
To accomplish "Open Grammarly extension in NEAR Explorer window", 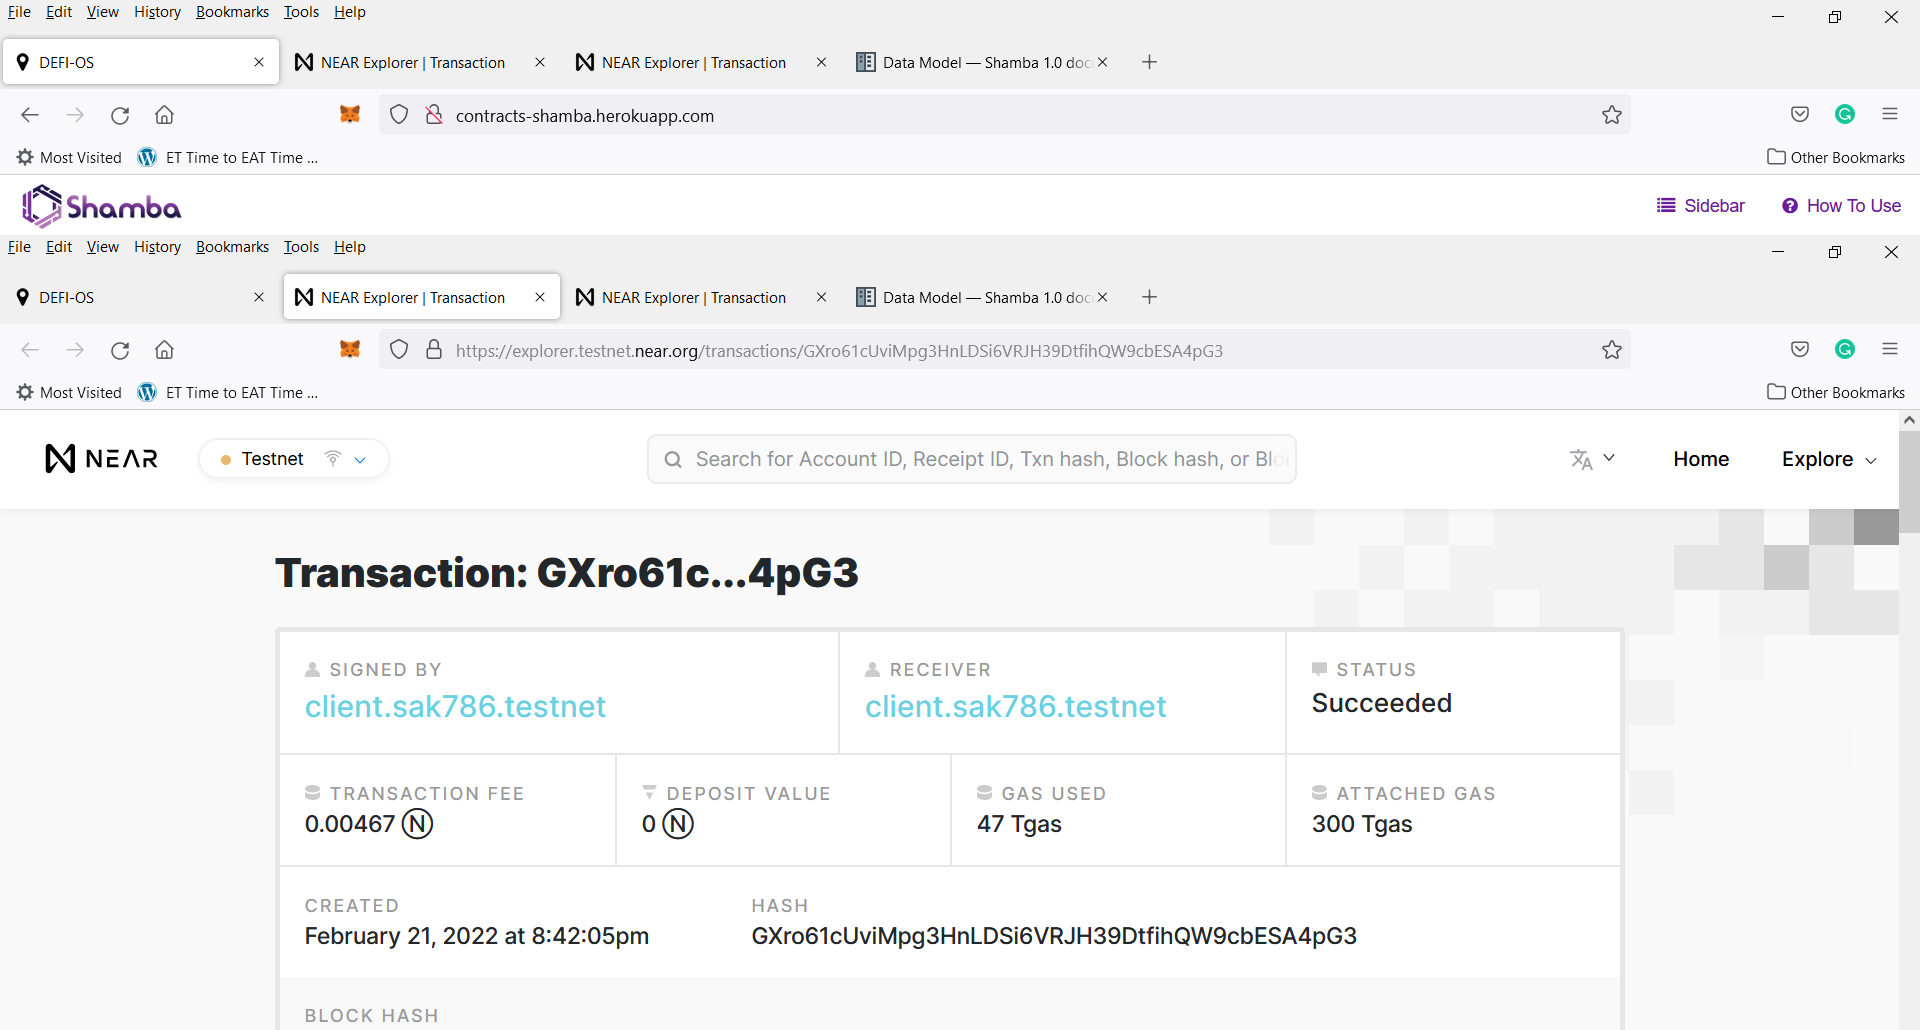I will coord(1845,349).
